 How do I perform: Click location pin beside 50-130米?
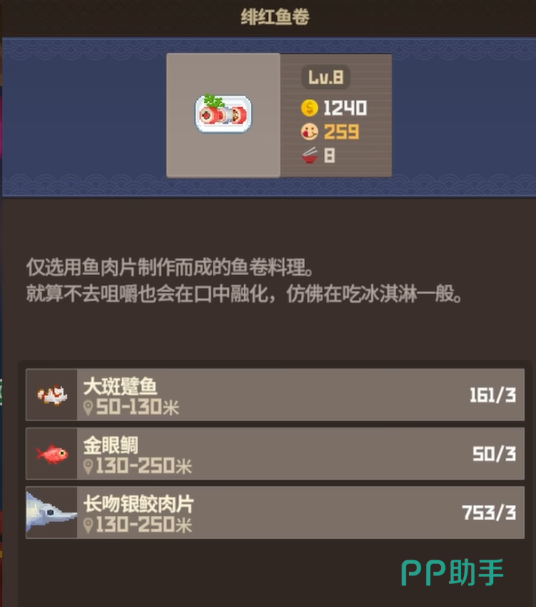tap(88, 408)
